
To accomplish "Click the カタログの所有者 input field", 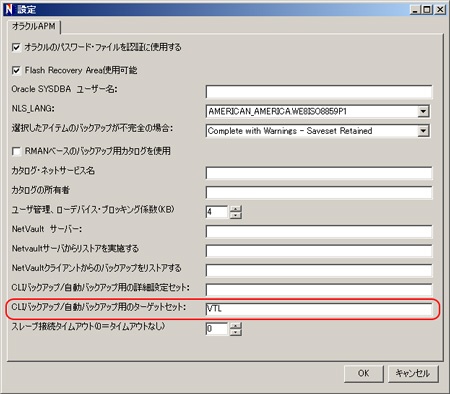I will coord(319,192).
